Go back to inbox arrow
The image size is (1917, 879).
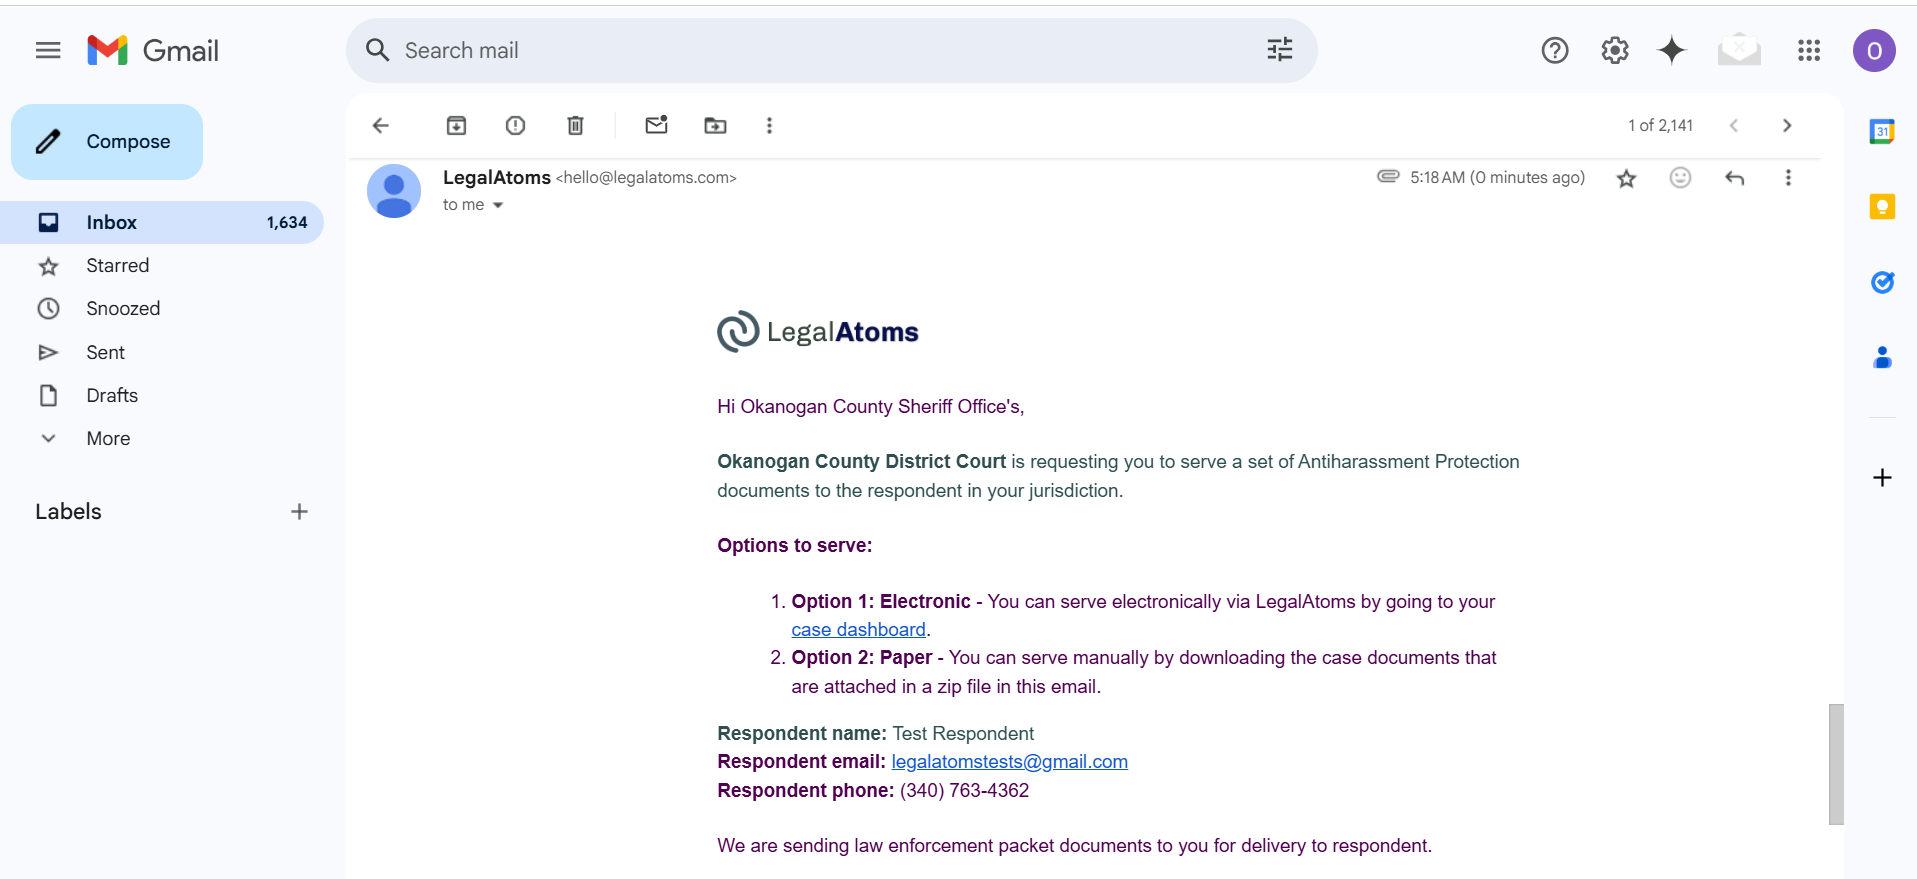[x=380, y=125]
